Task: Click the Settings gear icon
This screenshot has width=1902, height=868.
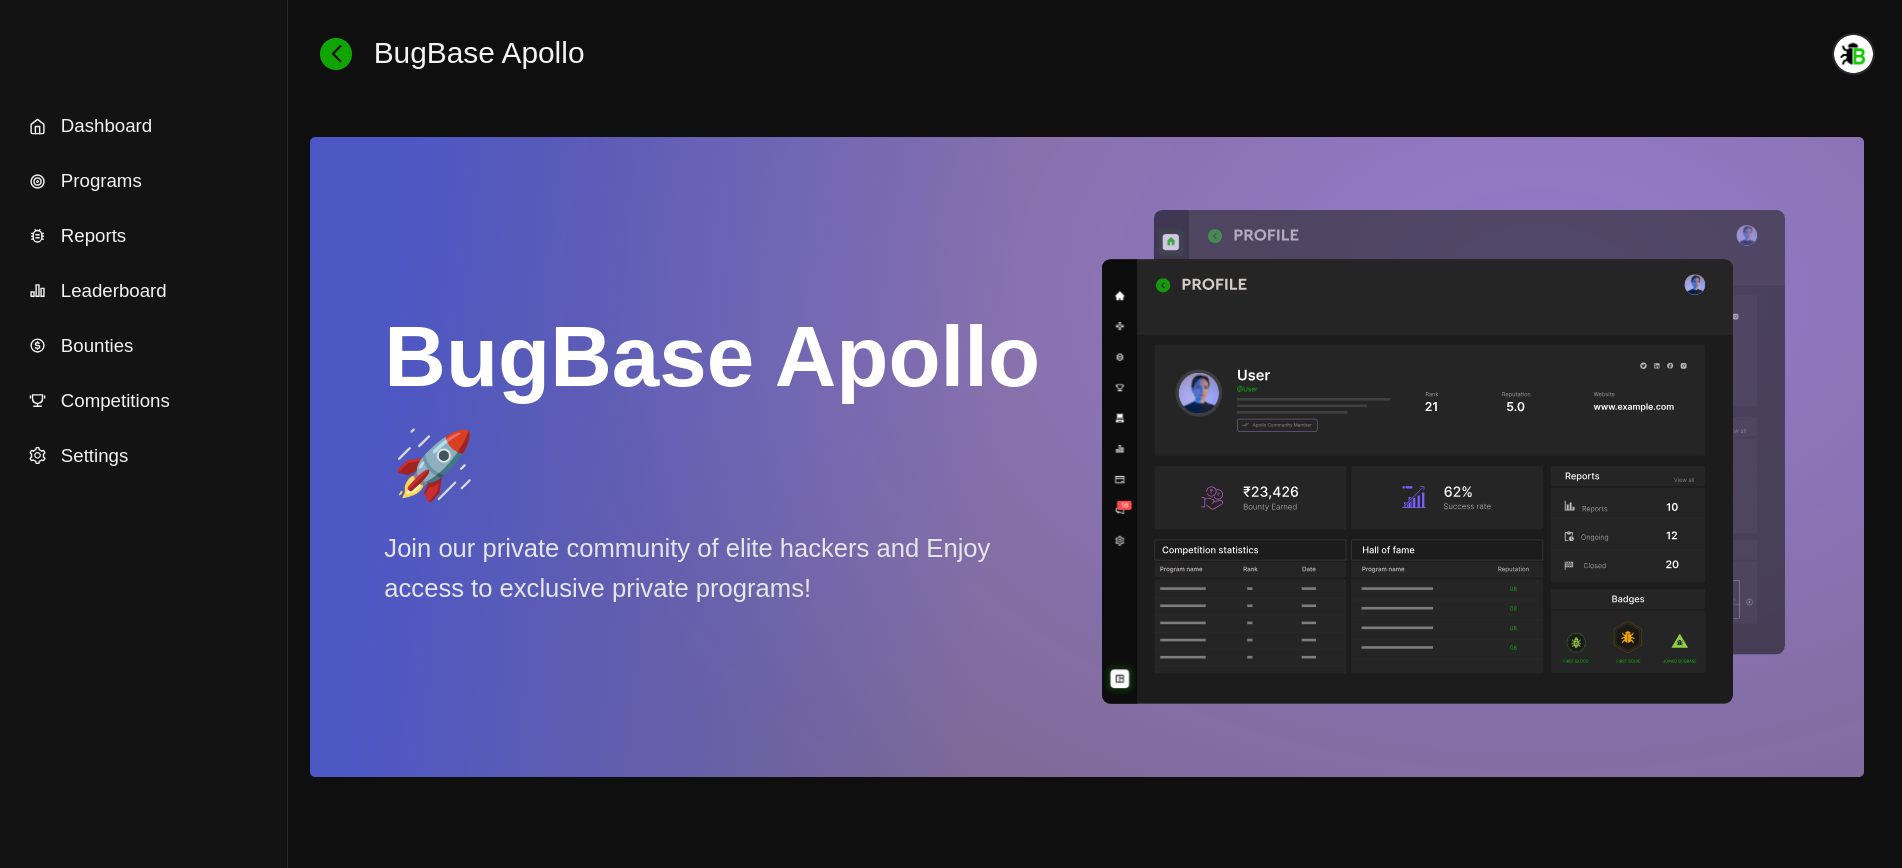Action: 37,456
